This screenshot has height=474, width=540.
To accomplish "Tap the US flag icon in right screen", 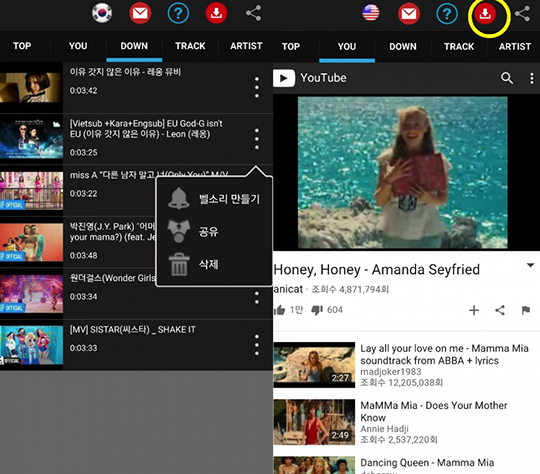I will [371, 13].
